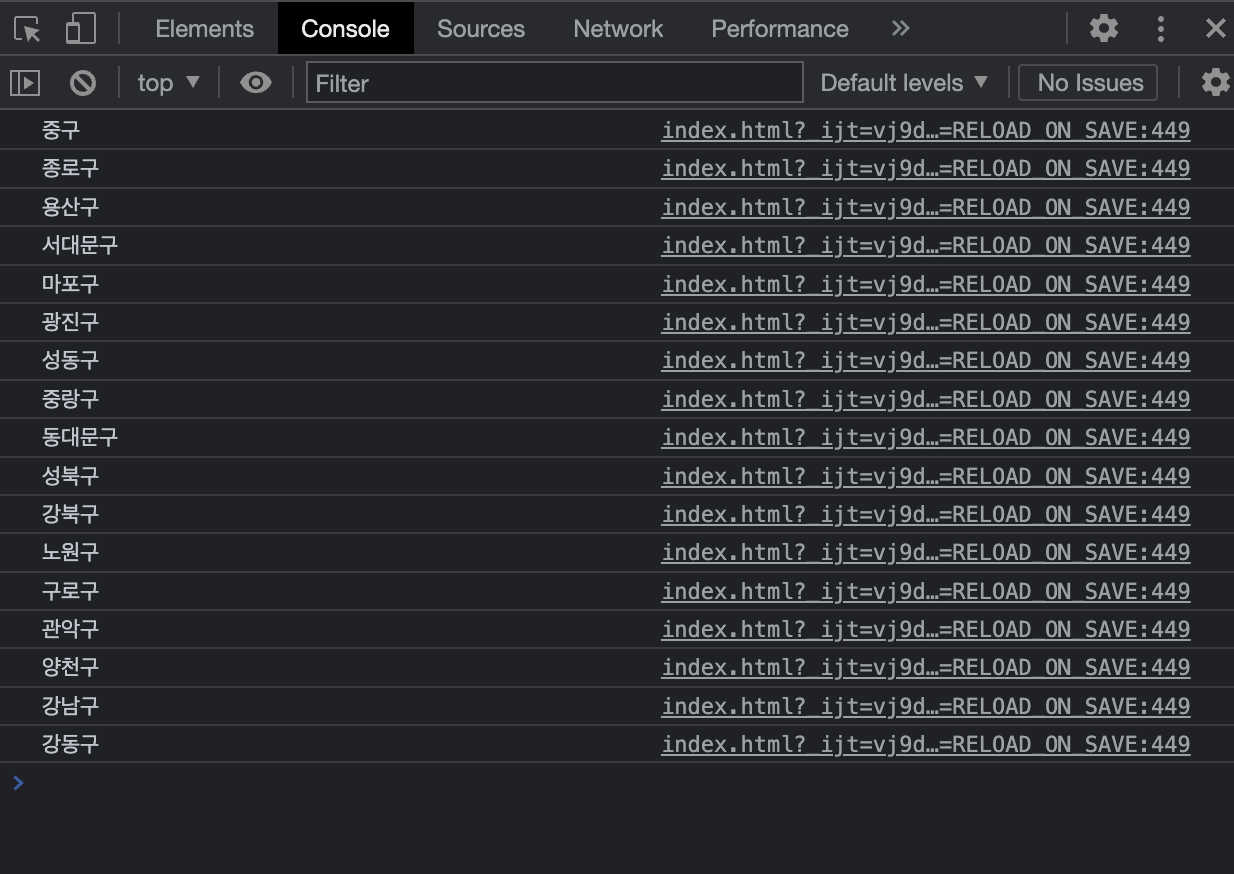Screen dimensions: 1234x874
Task: Activate the inspect element picker icon
Action: pyautogui.click(x=28, y=29)
